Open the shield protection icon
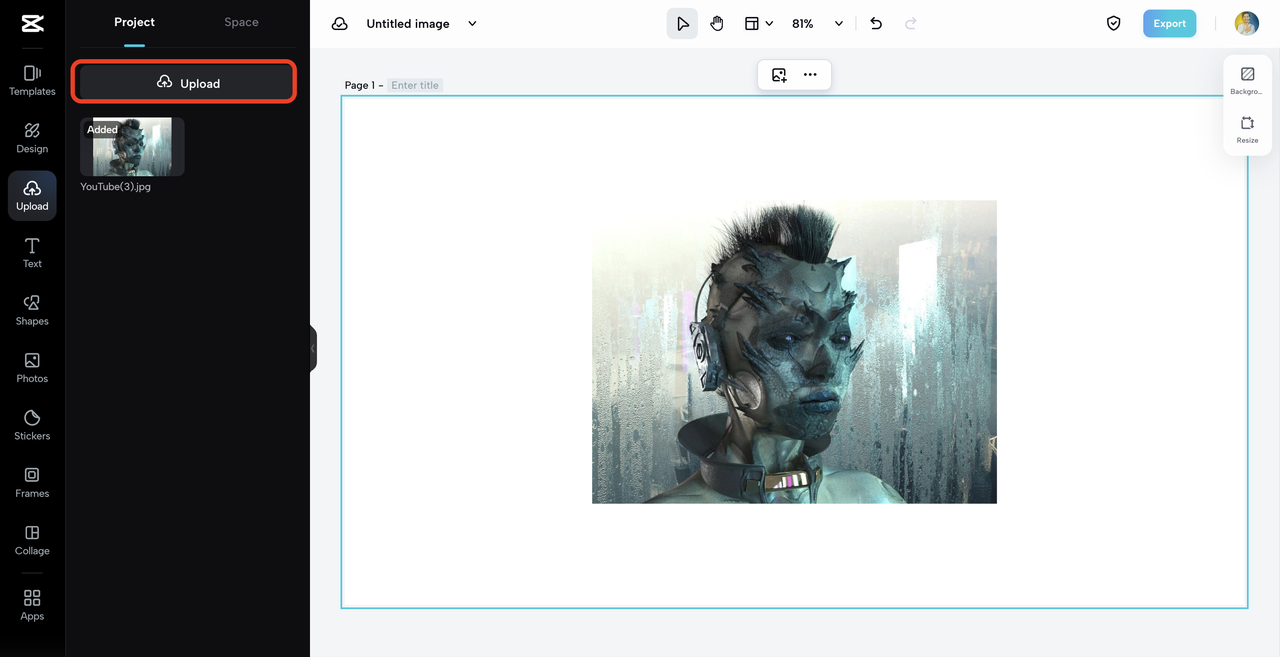This screenshot has width=1280, height=657. (x=1114, y=23)
